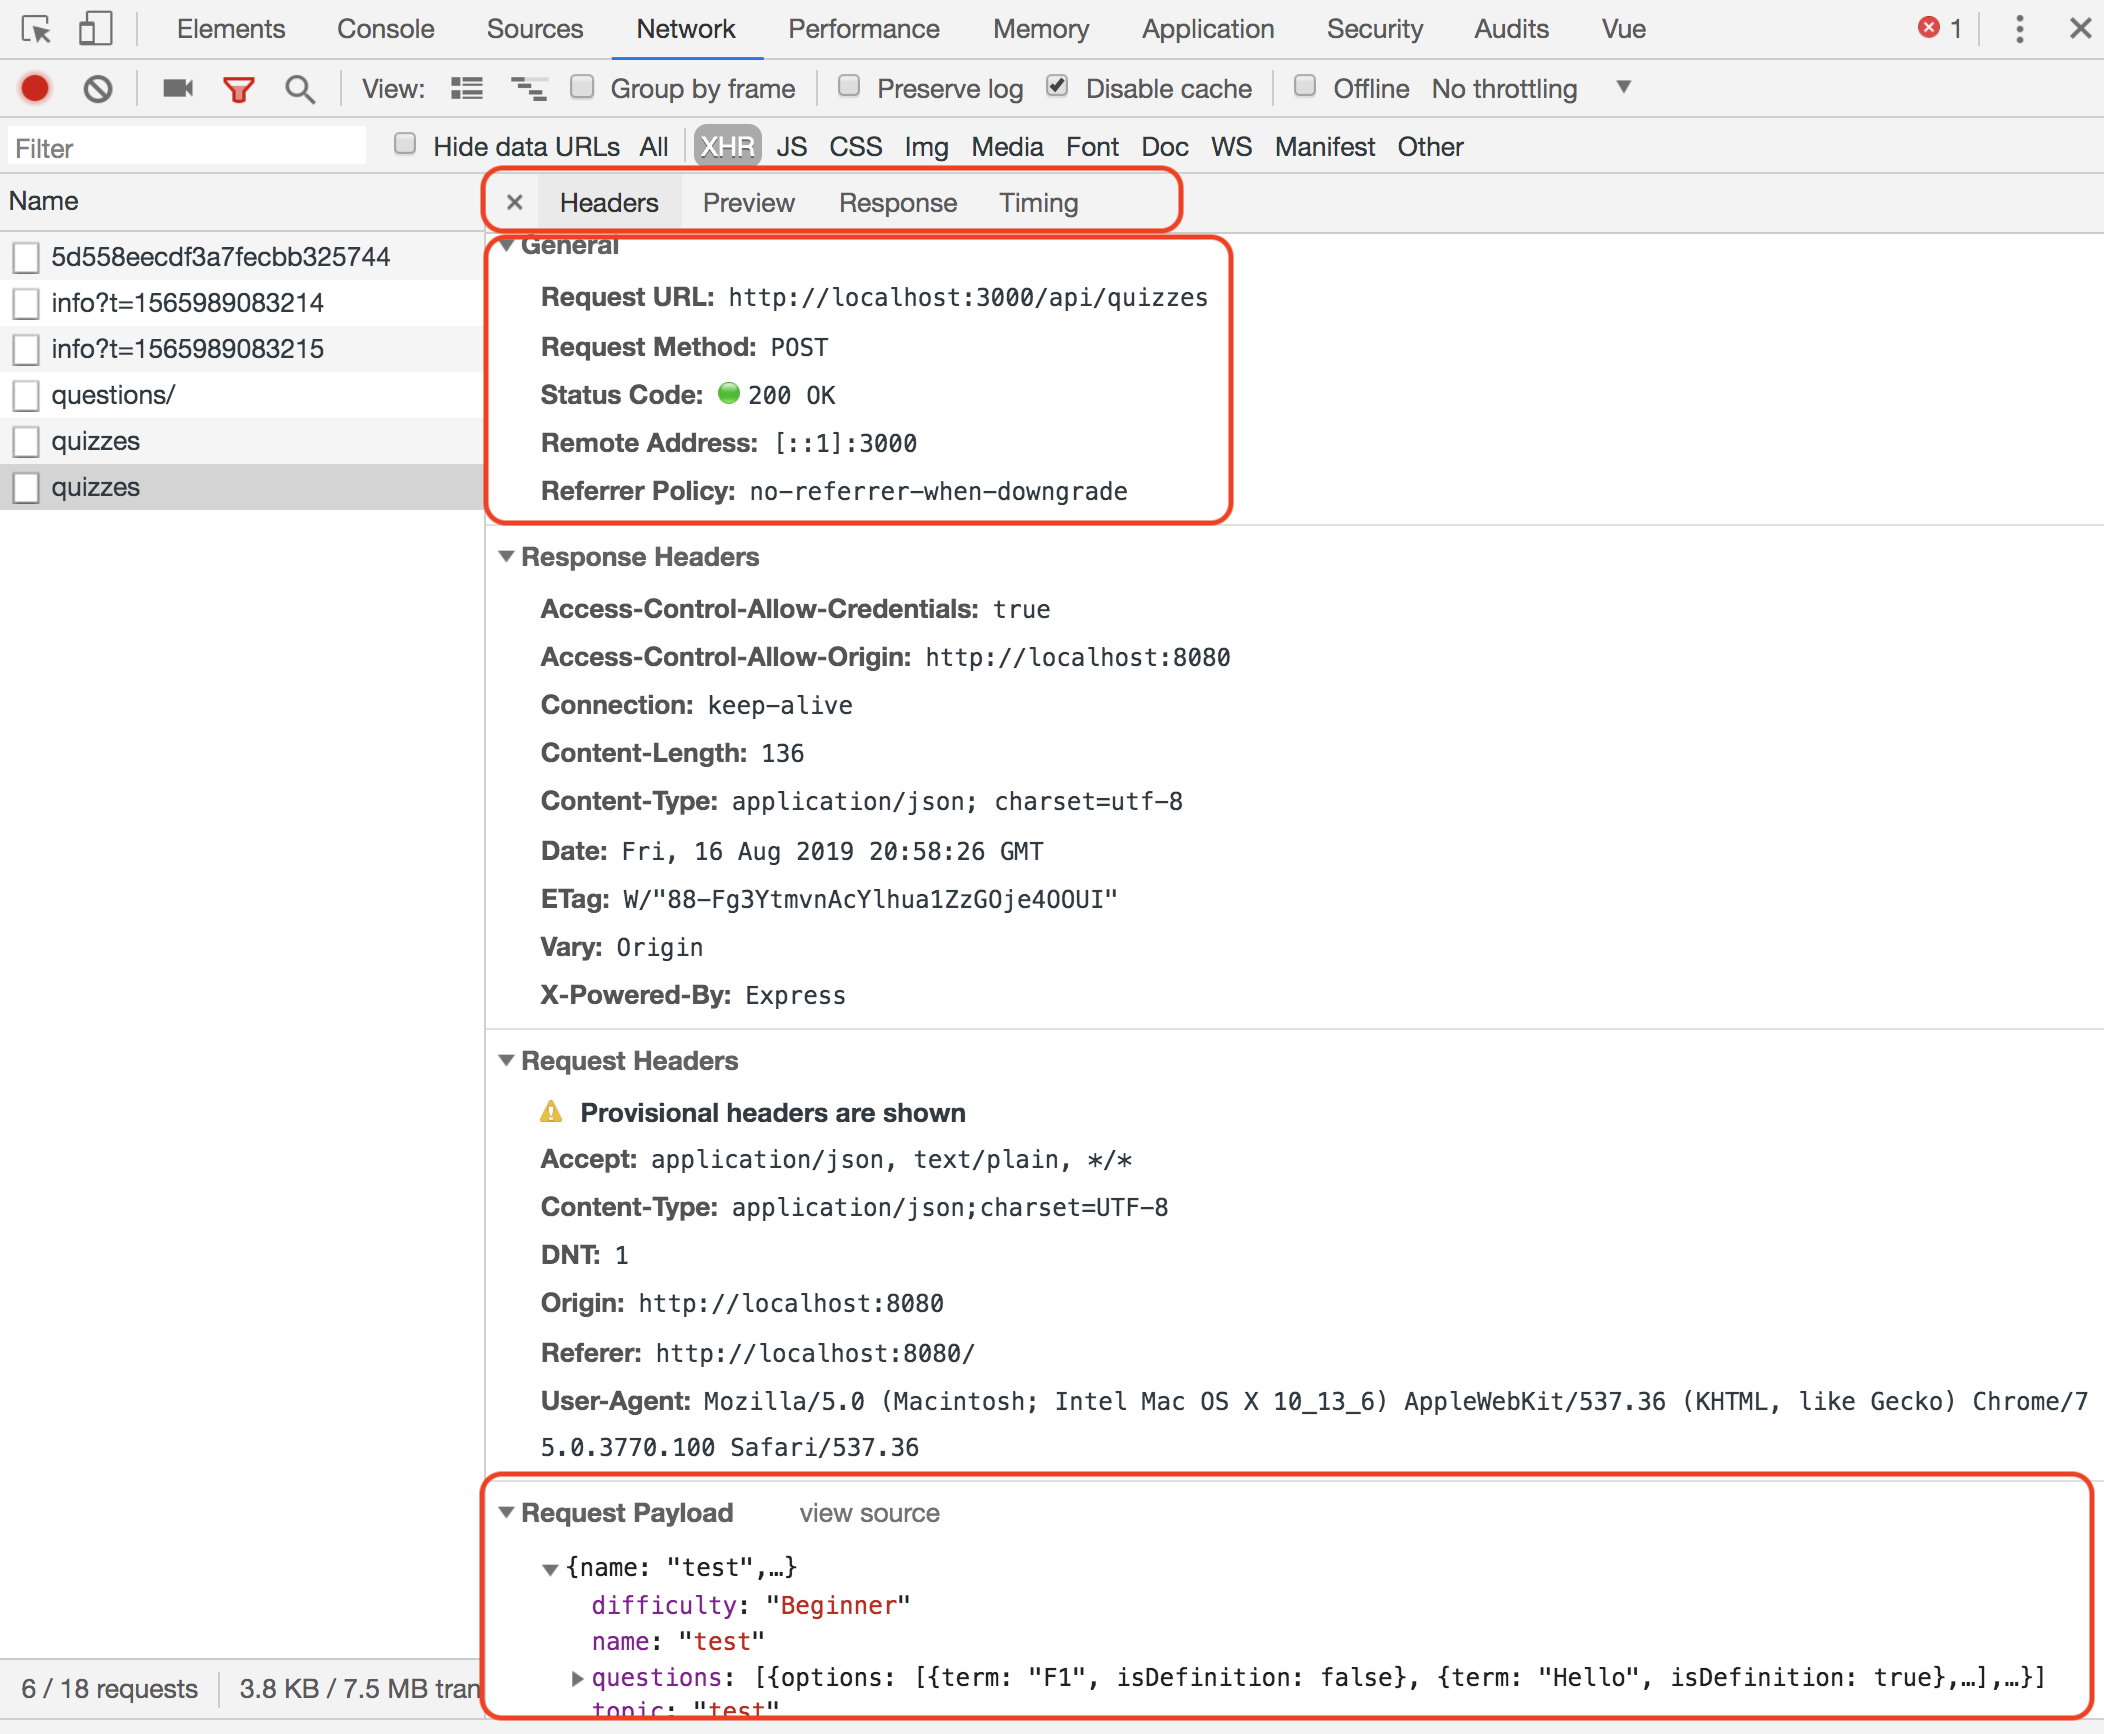Clear the network log

click(x=98, y=89)
